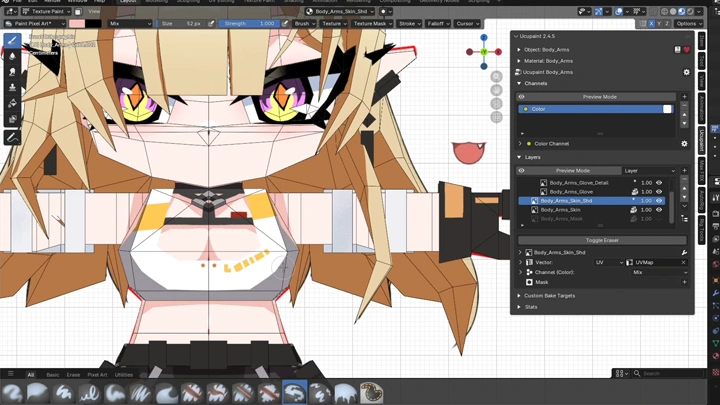Image resolution: width=720 pixels, height=405 pixels.
Task: Select the Mask tool in left toolbar
Action: [12, 118]
